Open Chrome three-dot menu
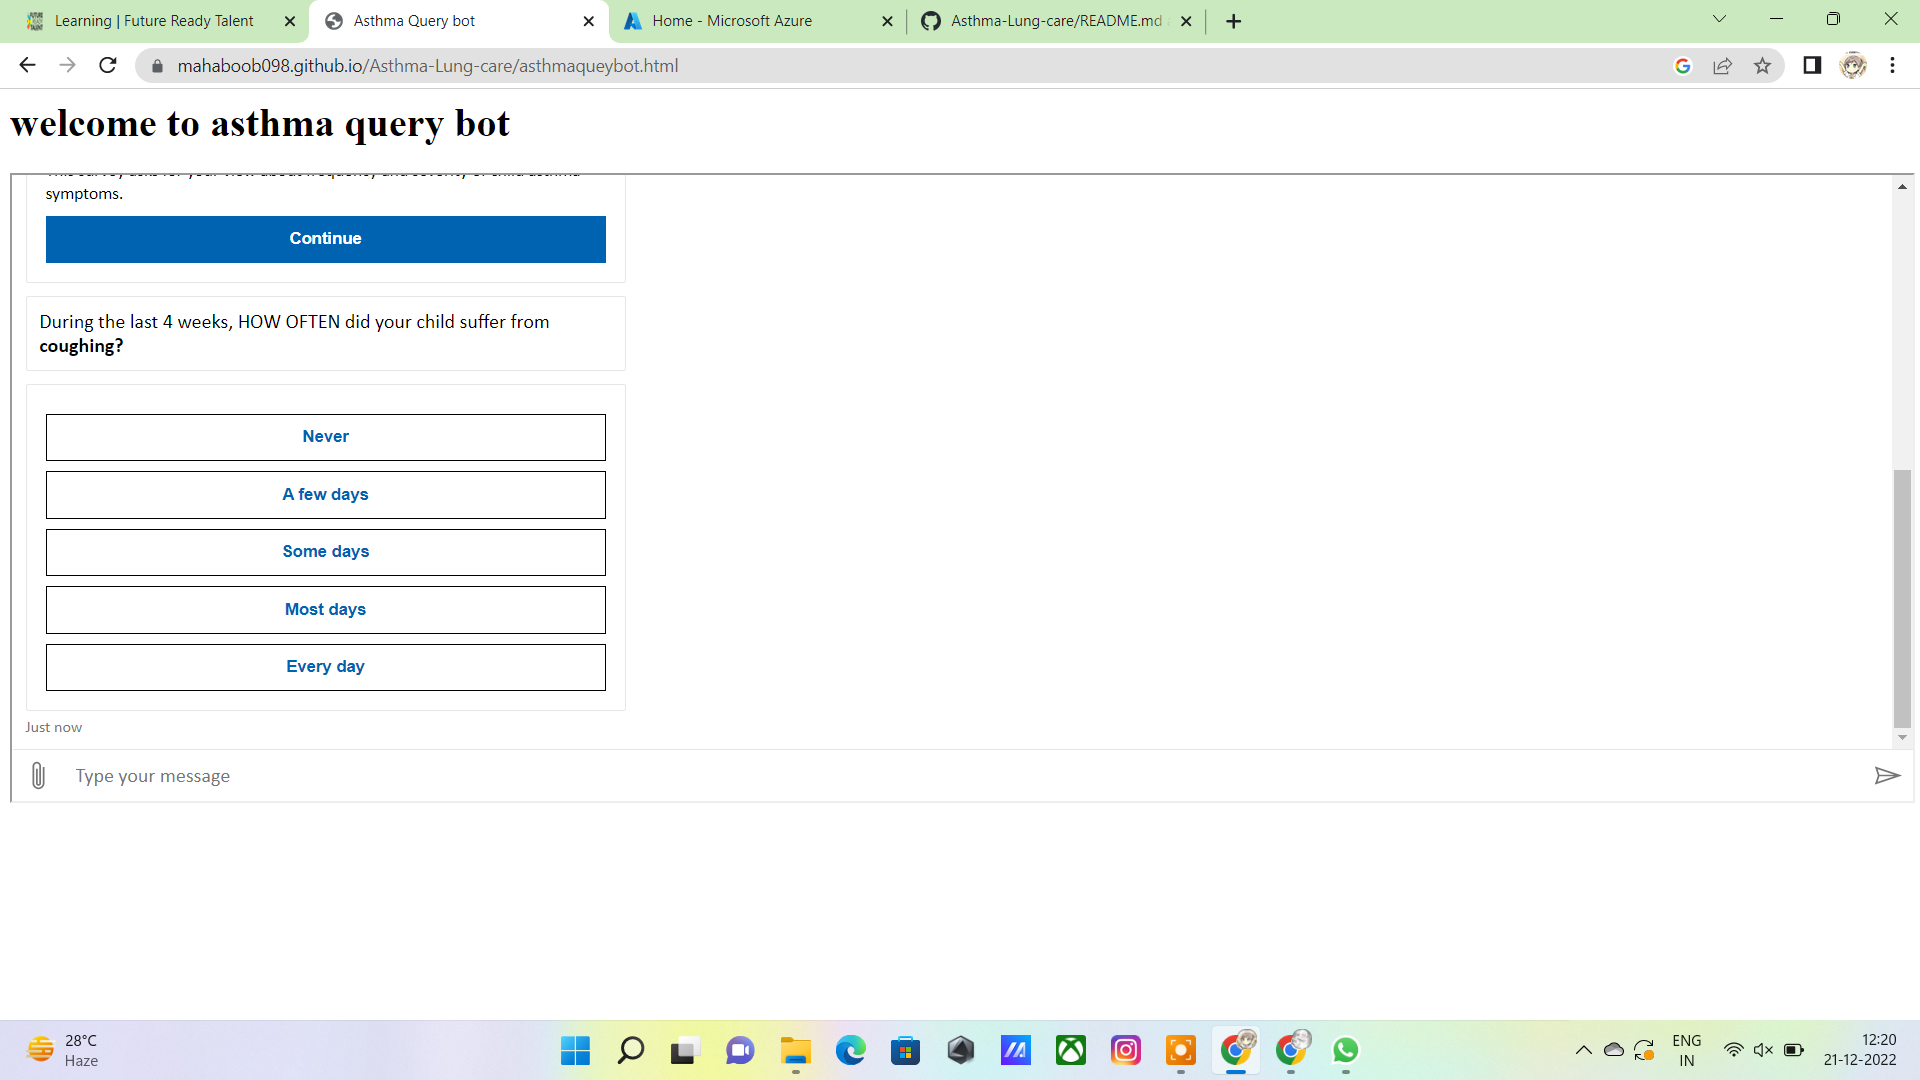 point(1892,66)
